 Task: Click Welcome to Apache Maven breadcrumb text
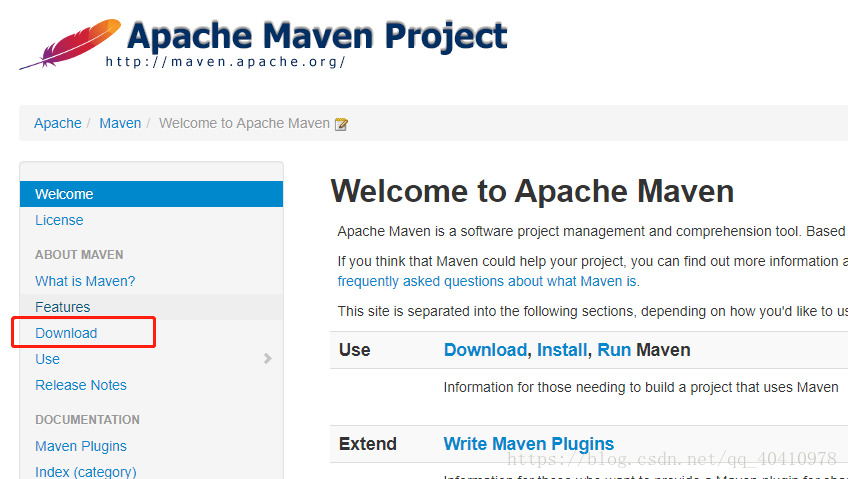tap(244, 123)
